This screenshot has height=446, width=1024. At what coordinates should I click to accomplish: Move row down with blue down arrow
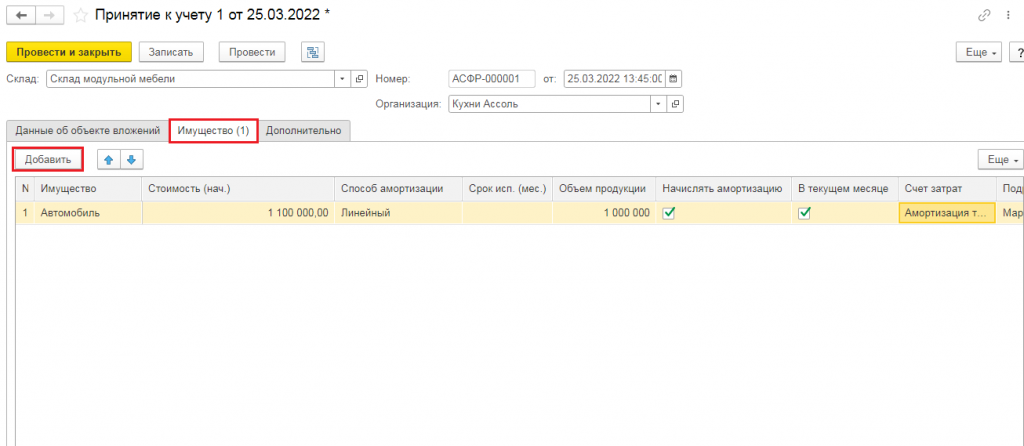(x=131, y=159)
